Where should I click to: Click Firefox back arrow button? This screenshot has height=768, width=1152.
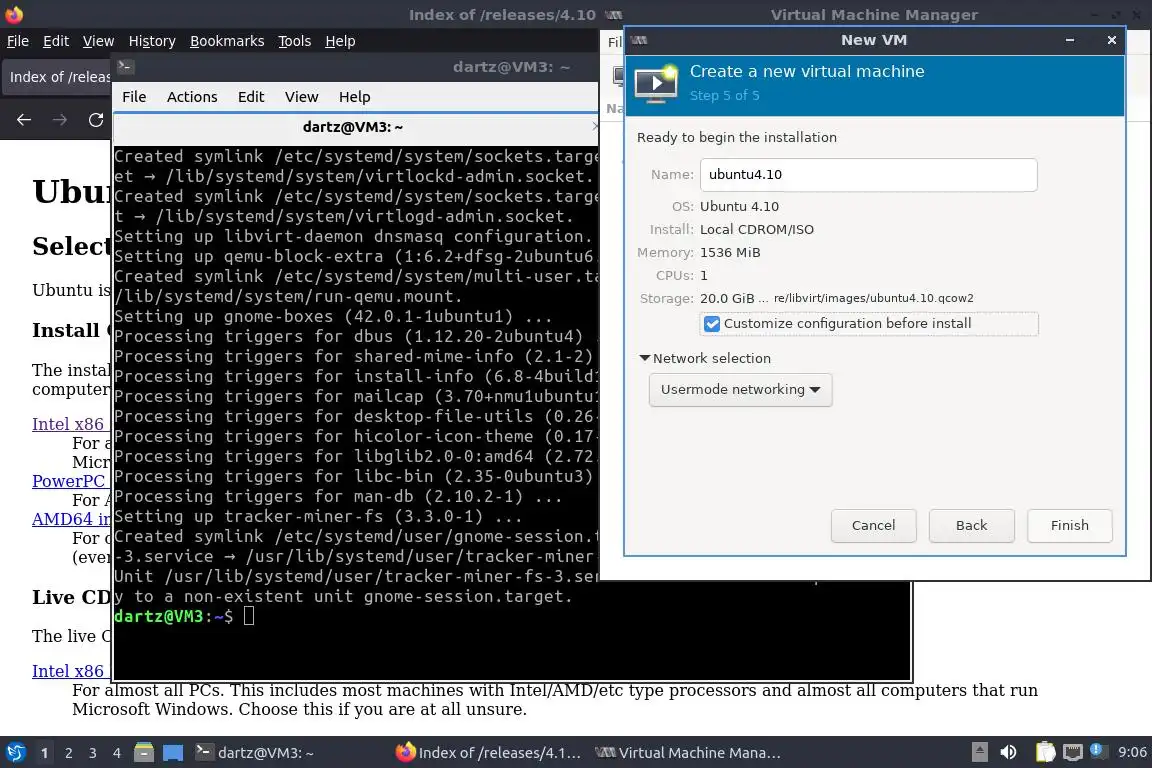[x=24, y=120]
